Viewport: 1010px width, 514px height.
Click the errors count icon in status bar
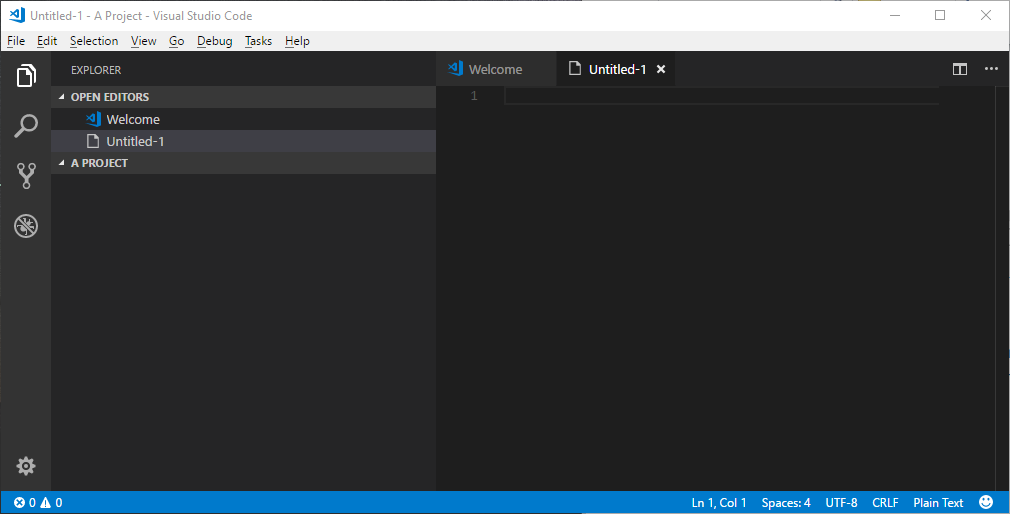[20, 502]
